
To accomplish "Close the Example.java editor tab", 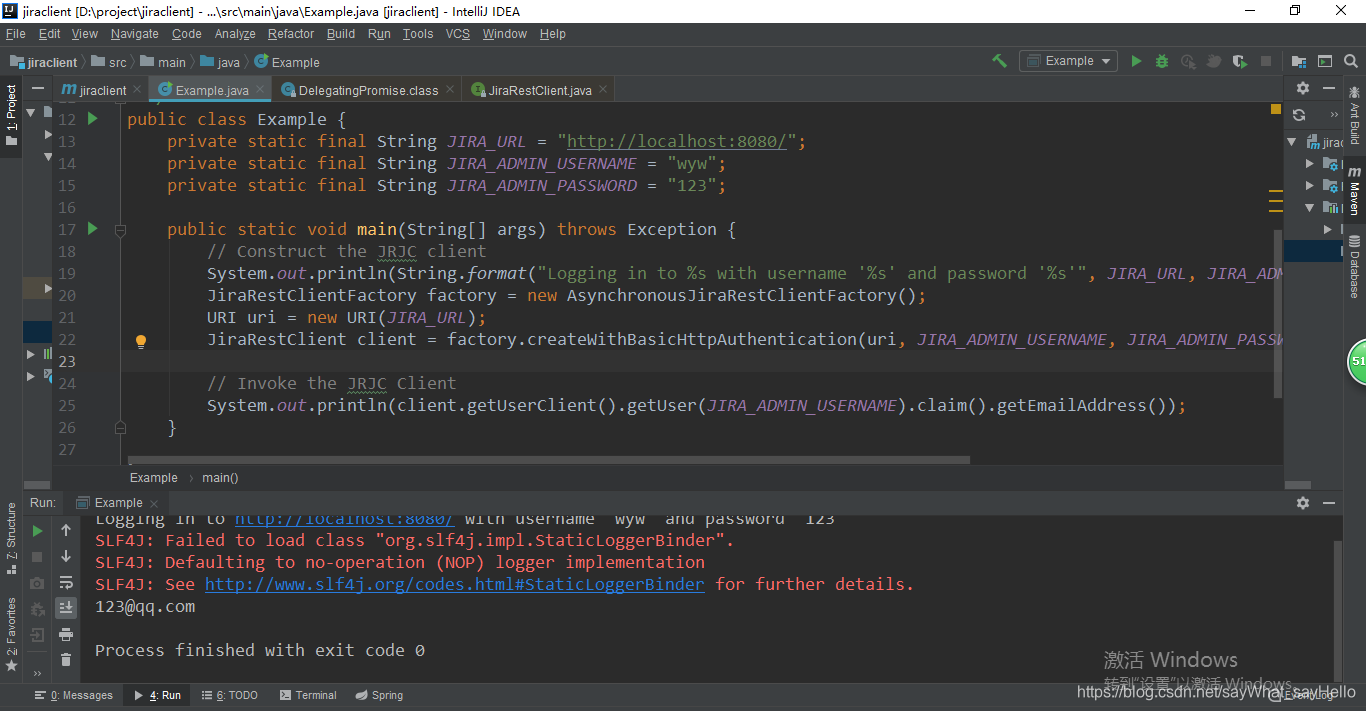I will [x=260, y=90].
